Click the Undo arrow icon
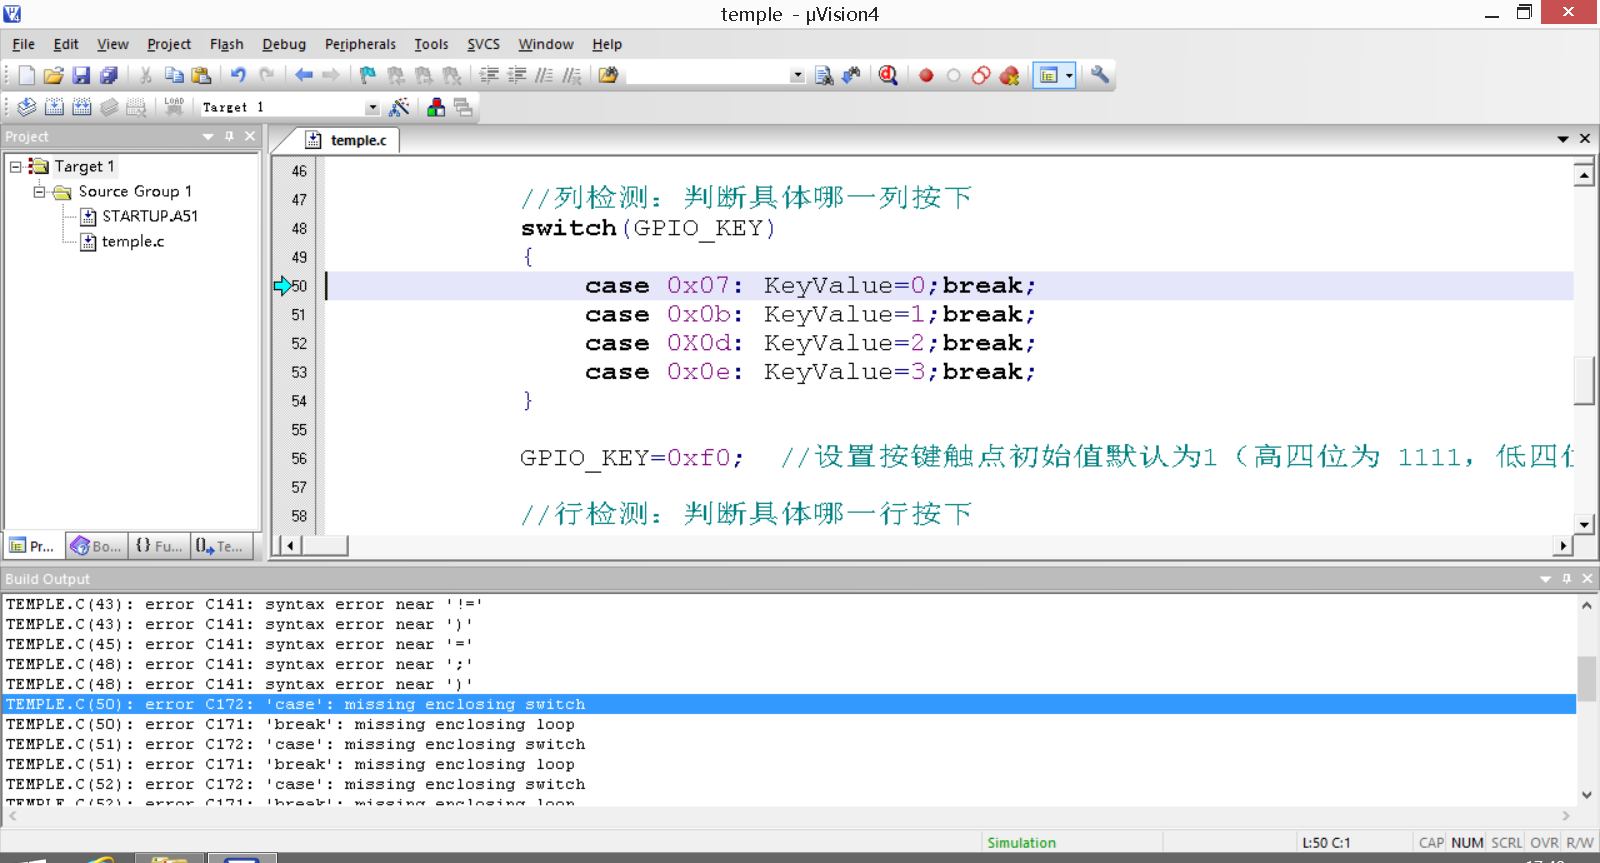The width and height of the screenshot is (1600, 863). pyautogui.click(x=238, y=75)
